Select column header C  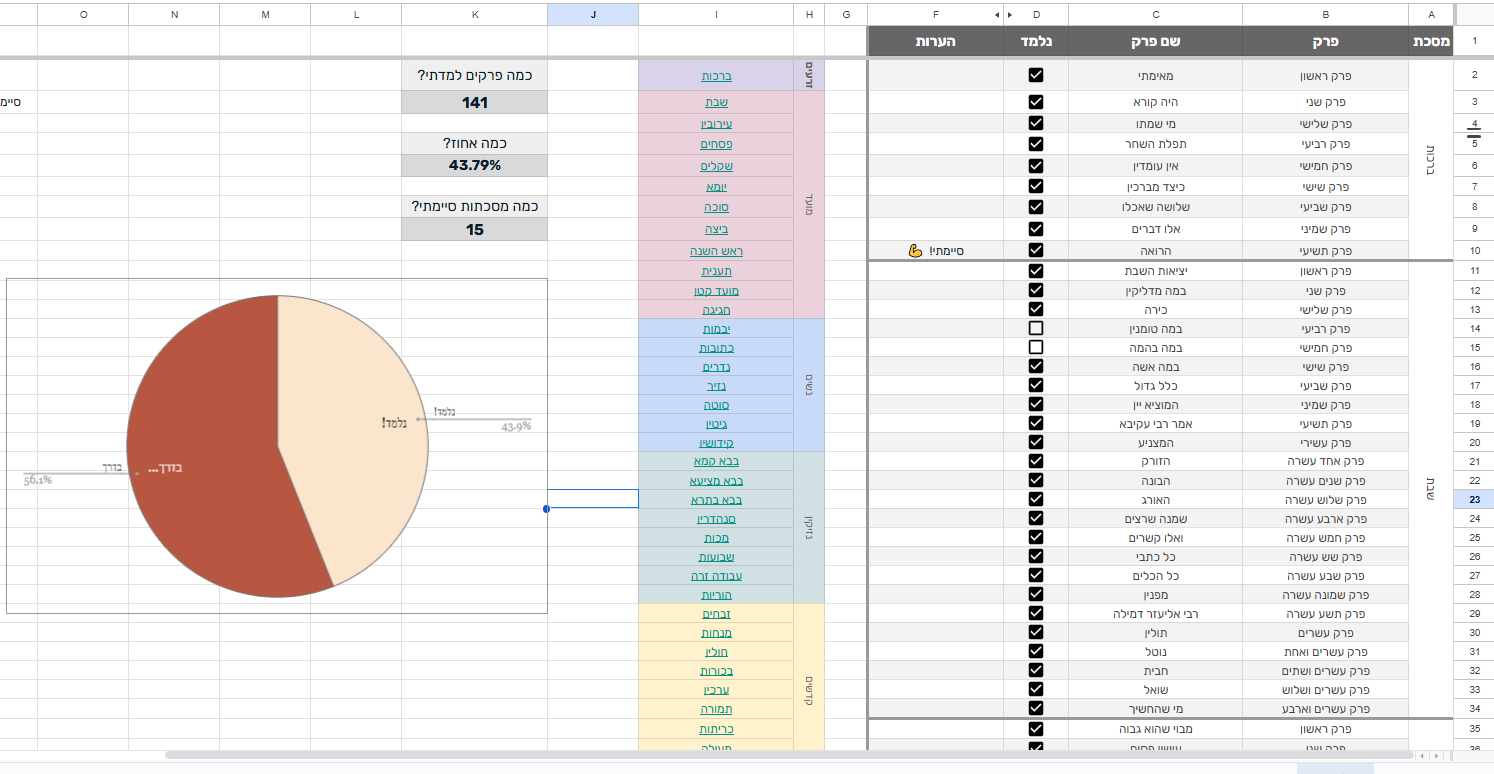(x=1156, y=15)
